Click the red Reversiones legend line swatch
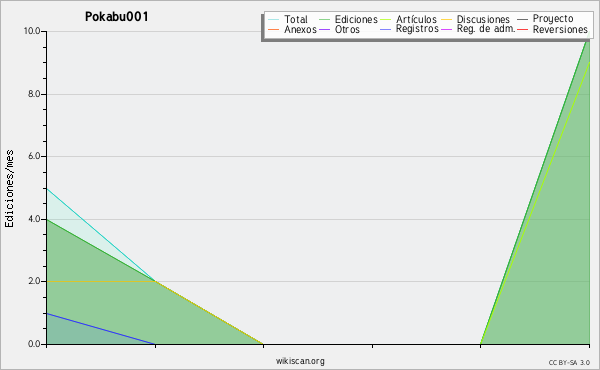The image size is (600, 370). point(523,29)
